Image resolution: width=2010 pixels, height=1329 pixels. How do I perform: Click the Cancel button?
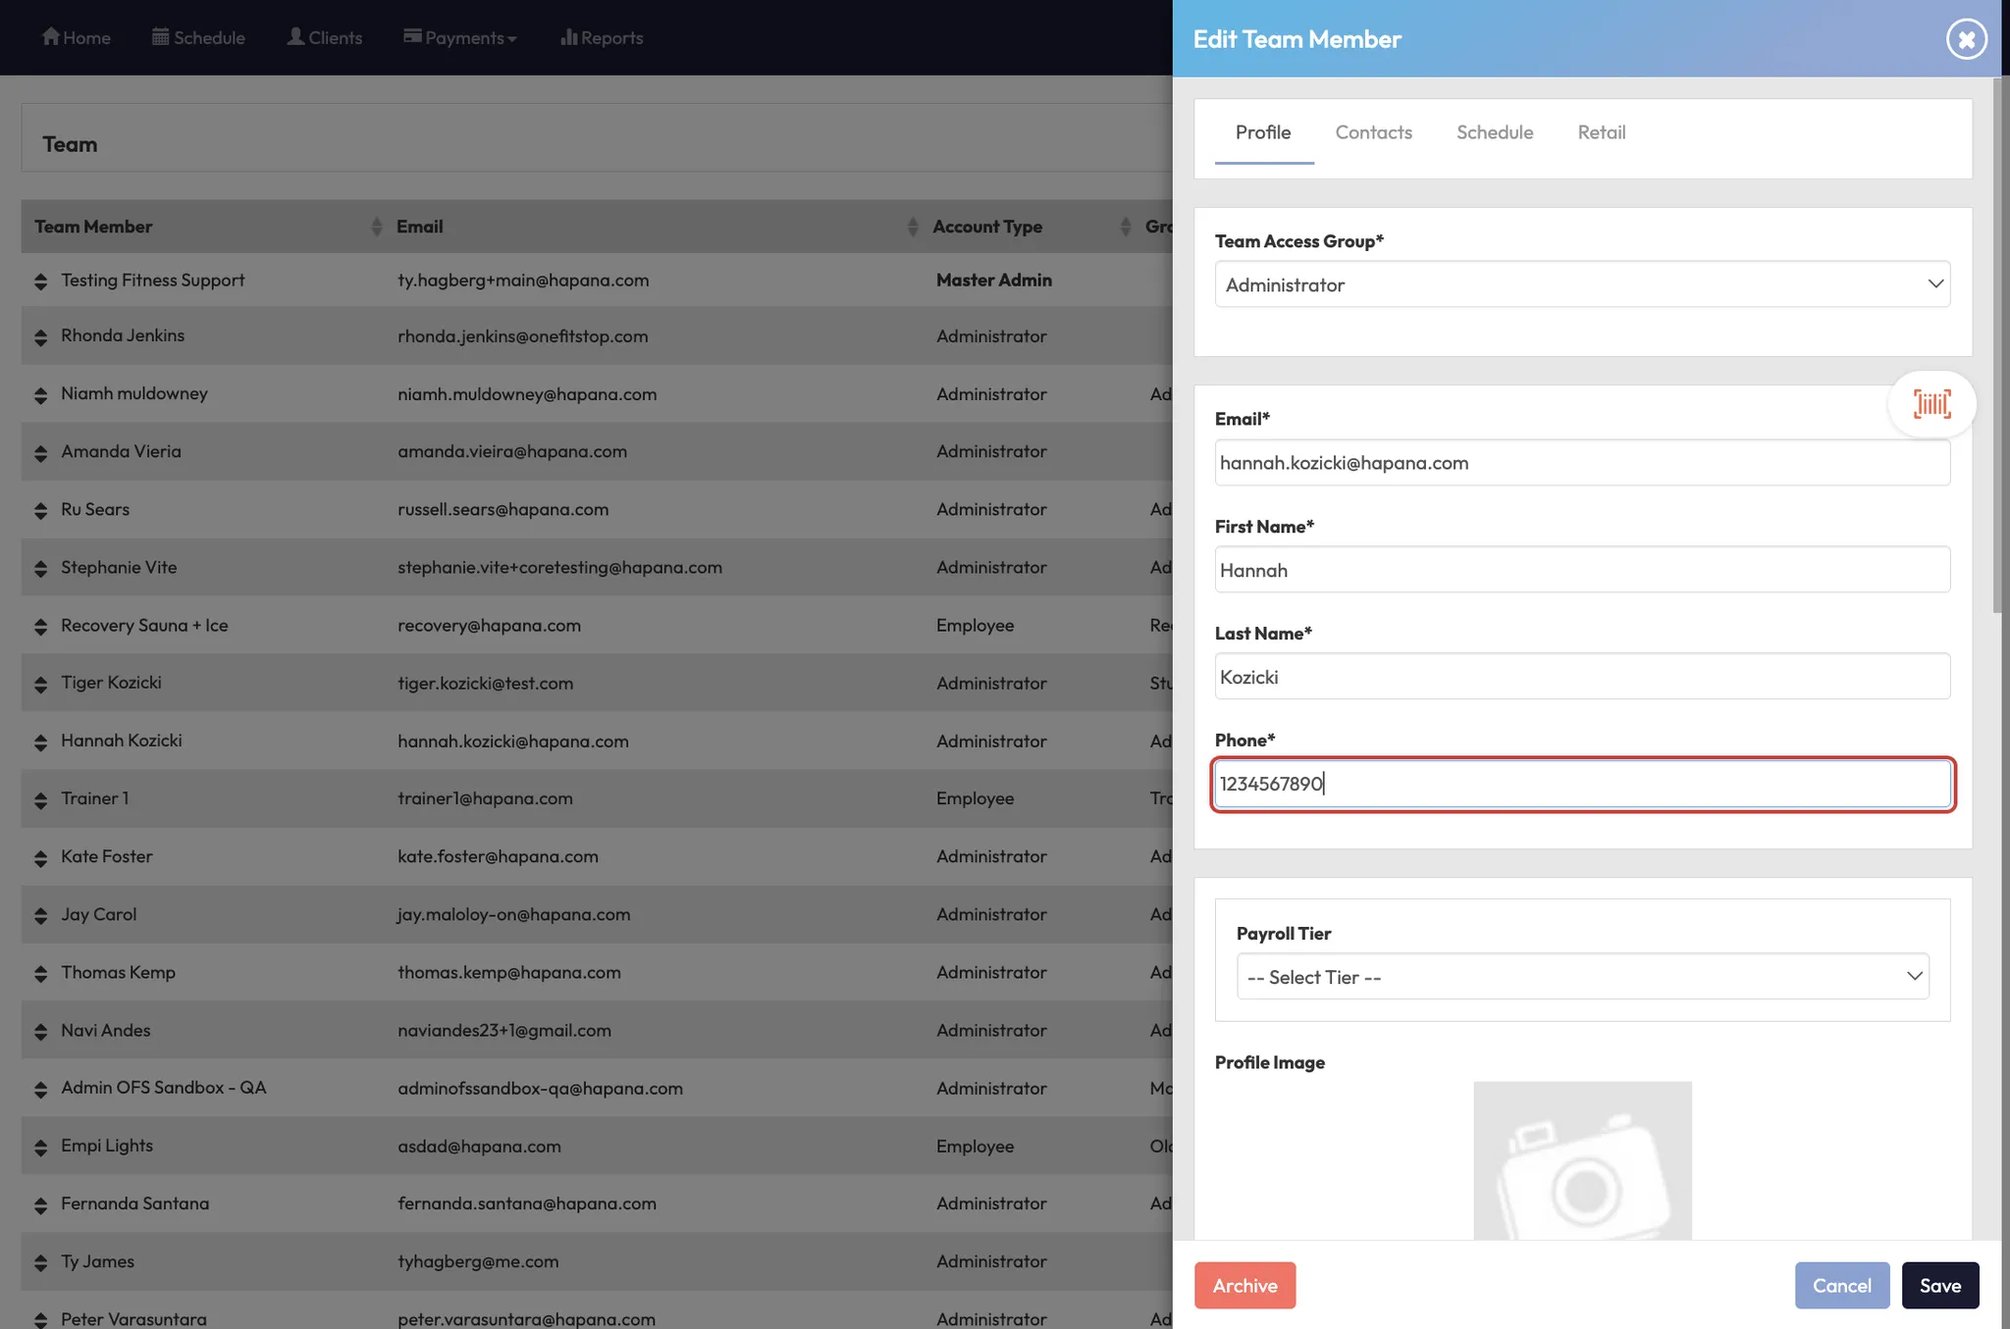tap(1841, 1285)
